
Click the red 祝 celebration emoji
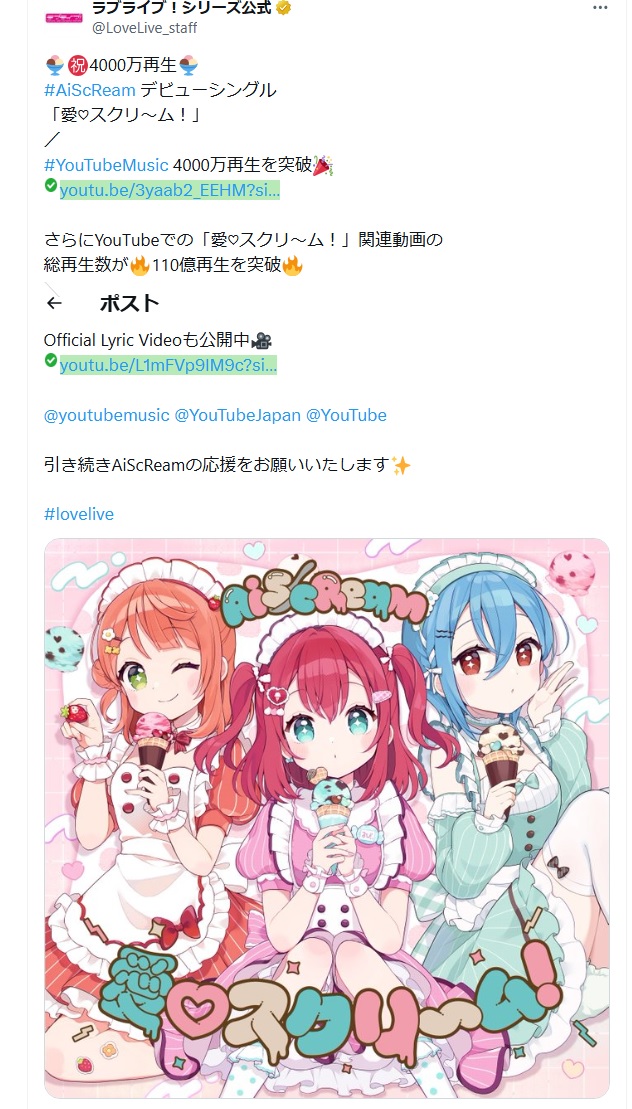coord(77,66)
